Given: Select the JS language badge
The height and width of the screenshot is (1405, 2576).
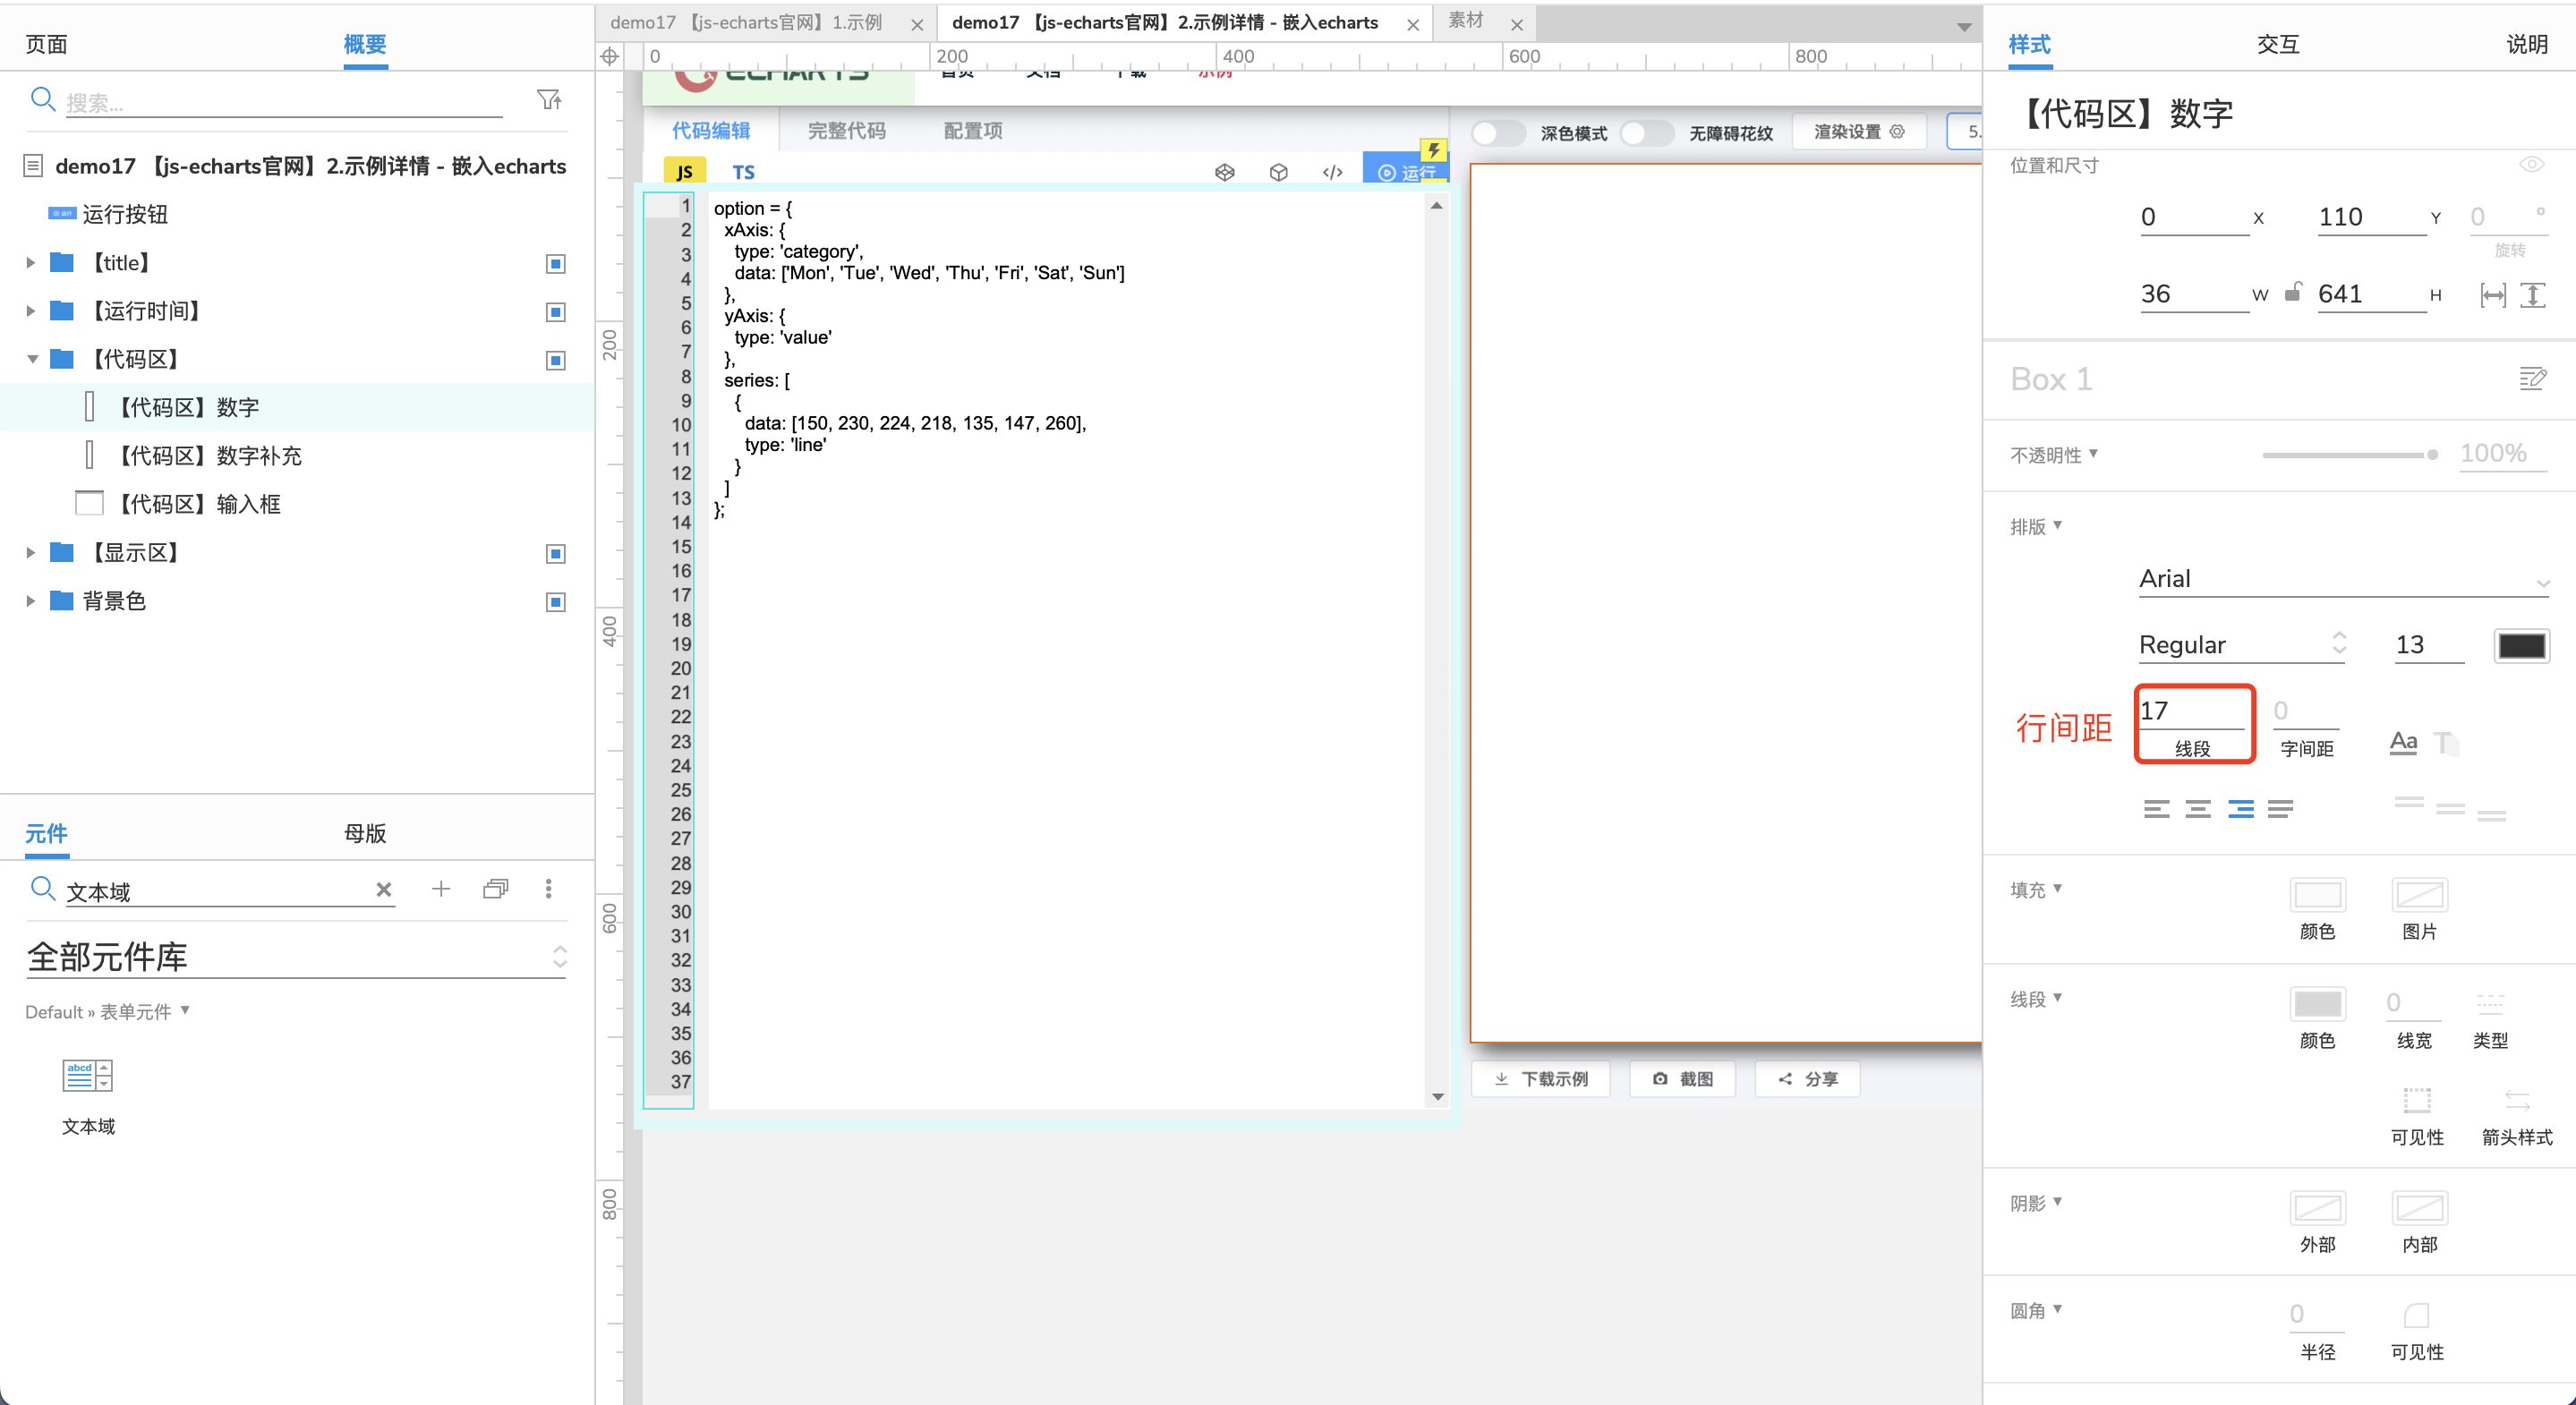Looking at the screenshot, I should (684, 172).
